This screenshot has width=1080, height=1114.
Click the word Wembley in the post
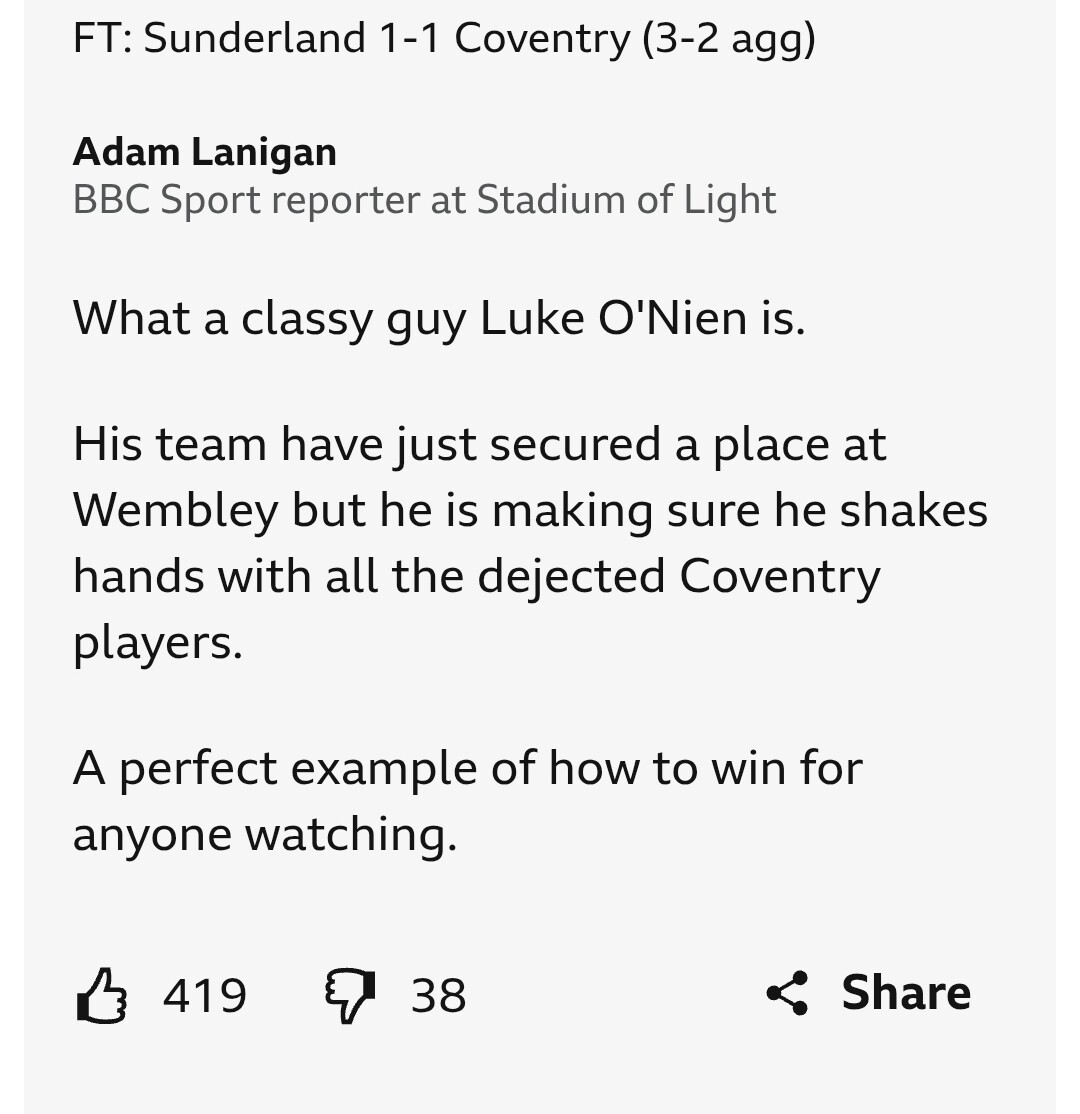176,510
